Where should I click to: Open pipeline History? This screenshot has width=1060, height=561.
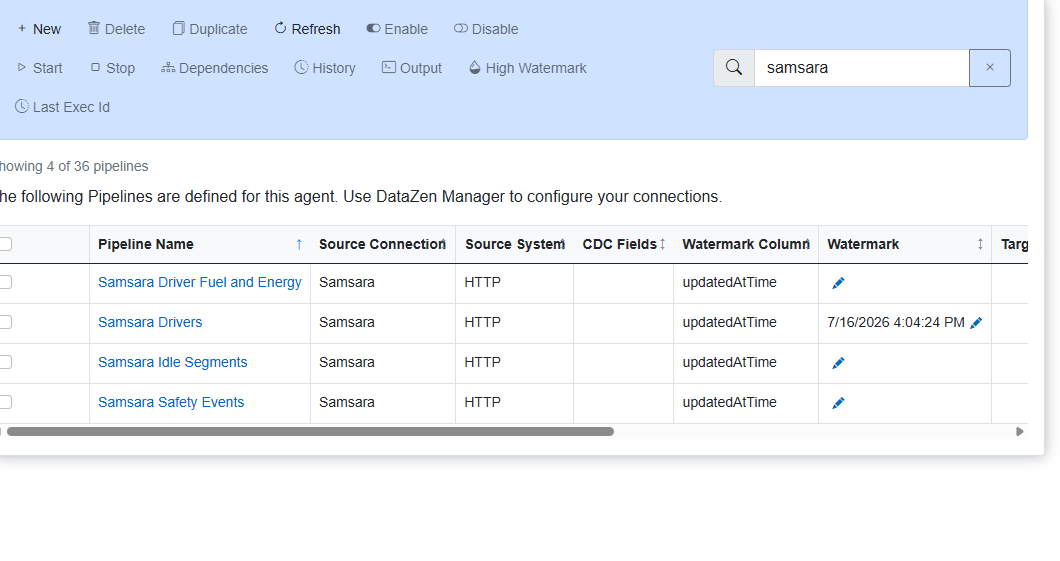[325, 68]
